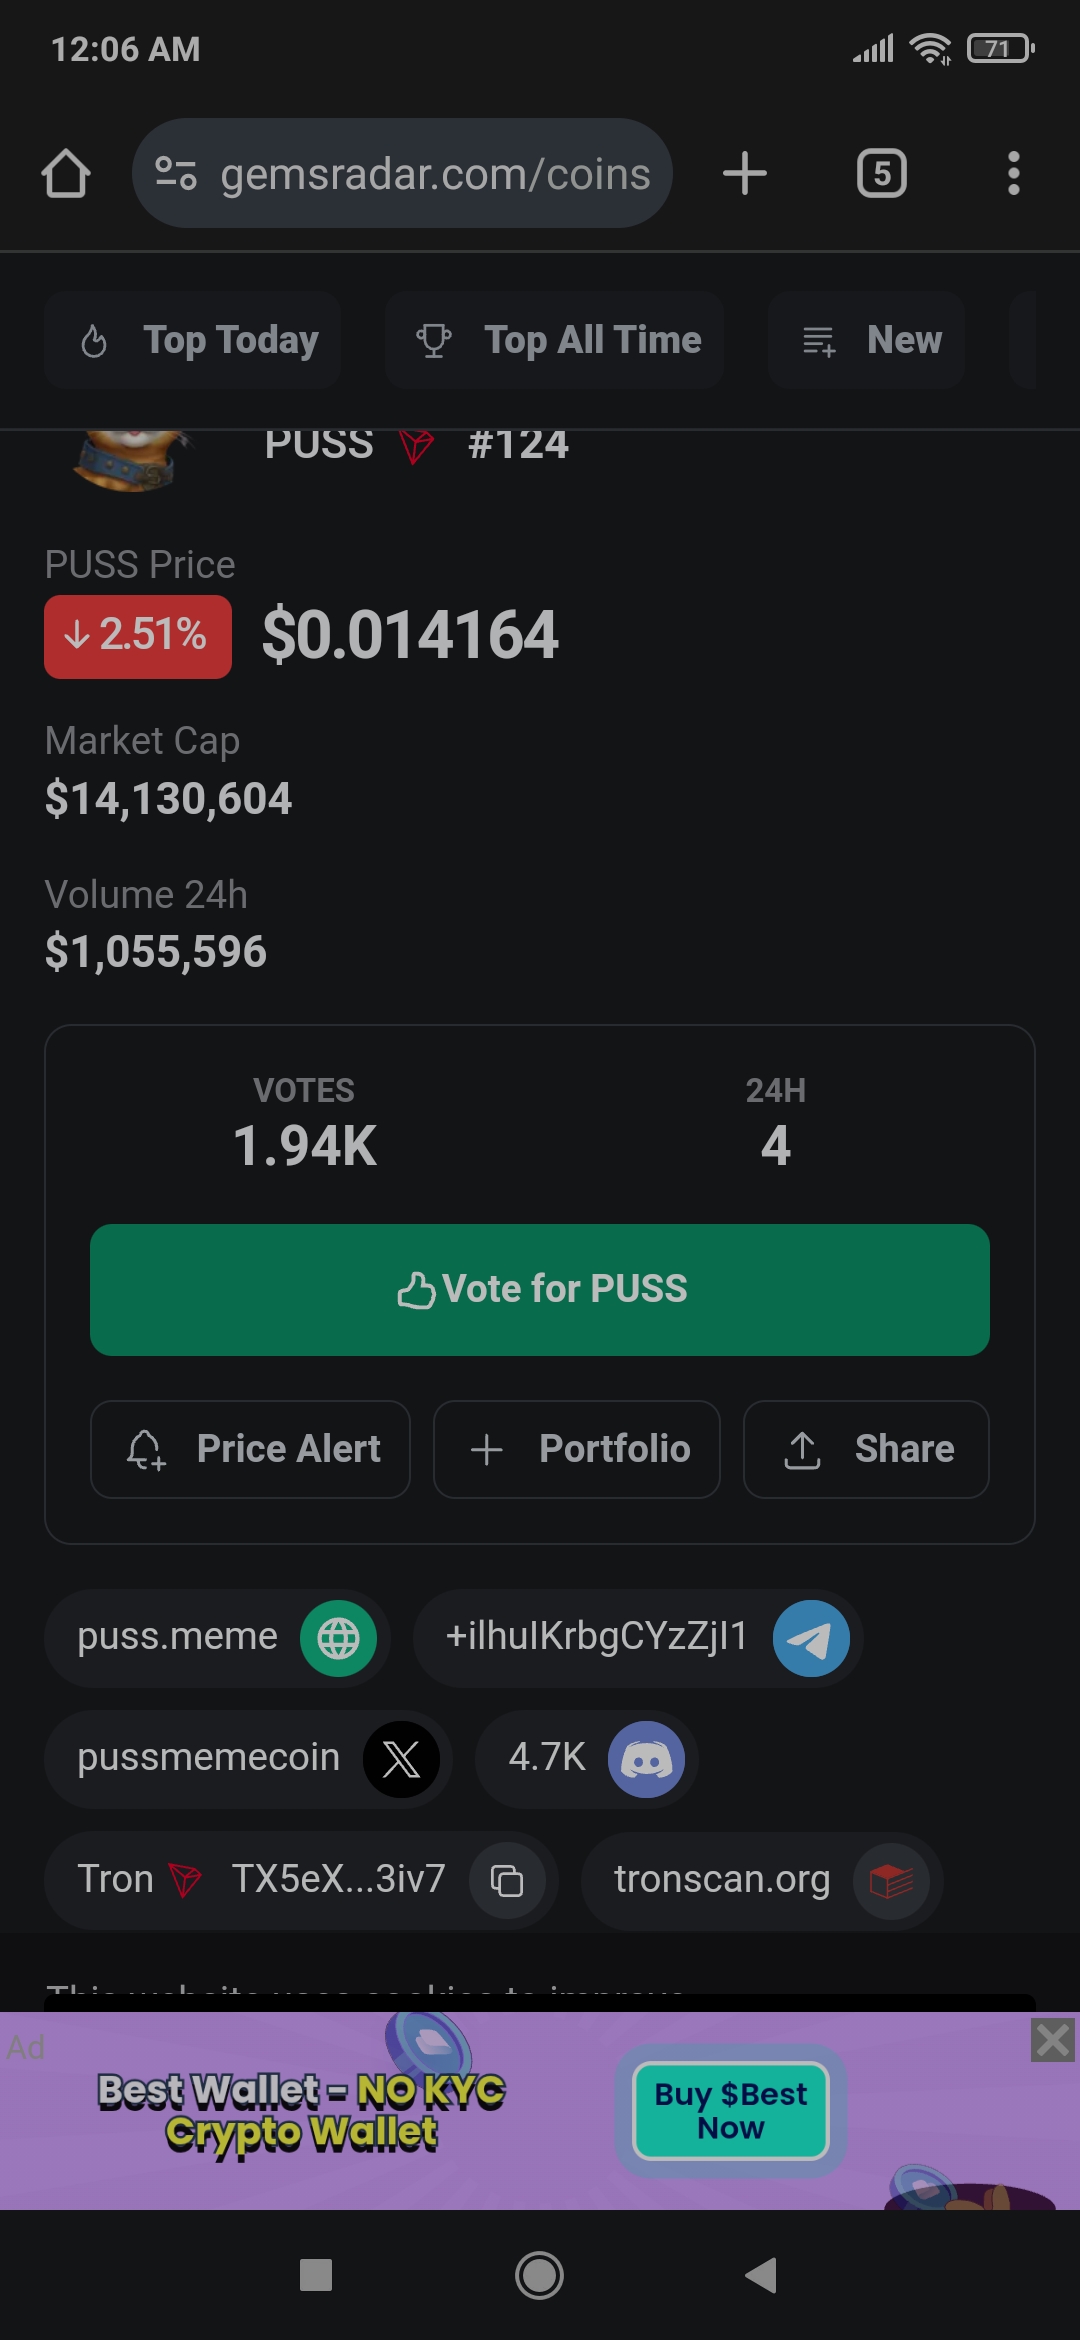This screenshot has width=1080, height=2340.
Task: Open a new browser tab with plus icon
Action: pyautogui.click(x=745, y=174)
